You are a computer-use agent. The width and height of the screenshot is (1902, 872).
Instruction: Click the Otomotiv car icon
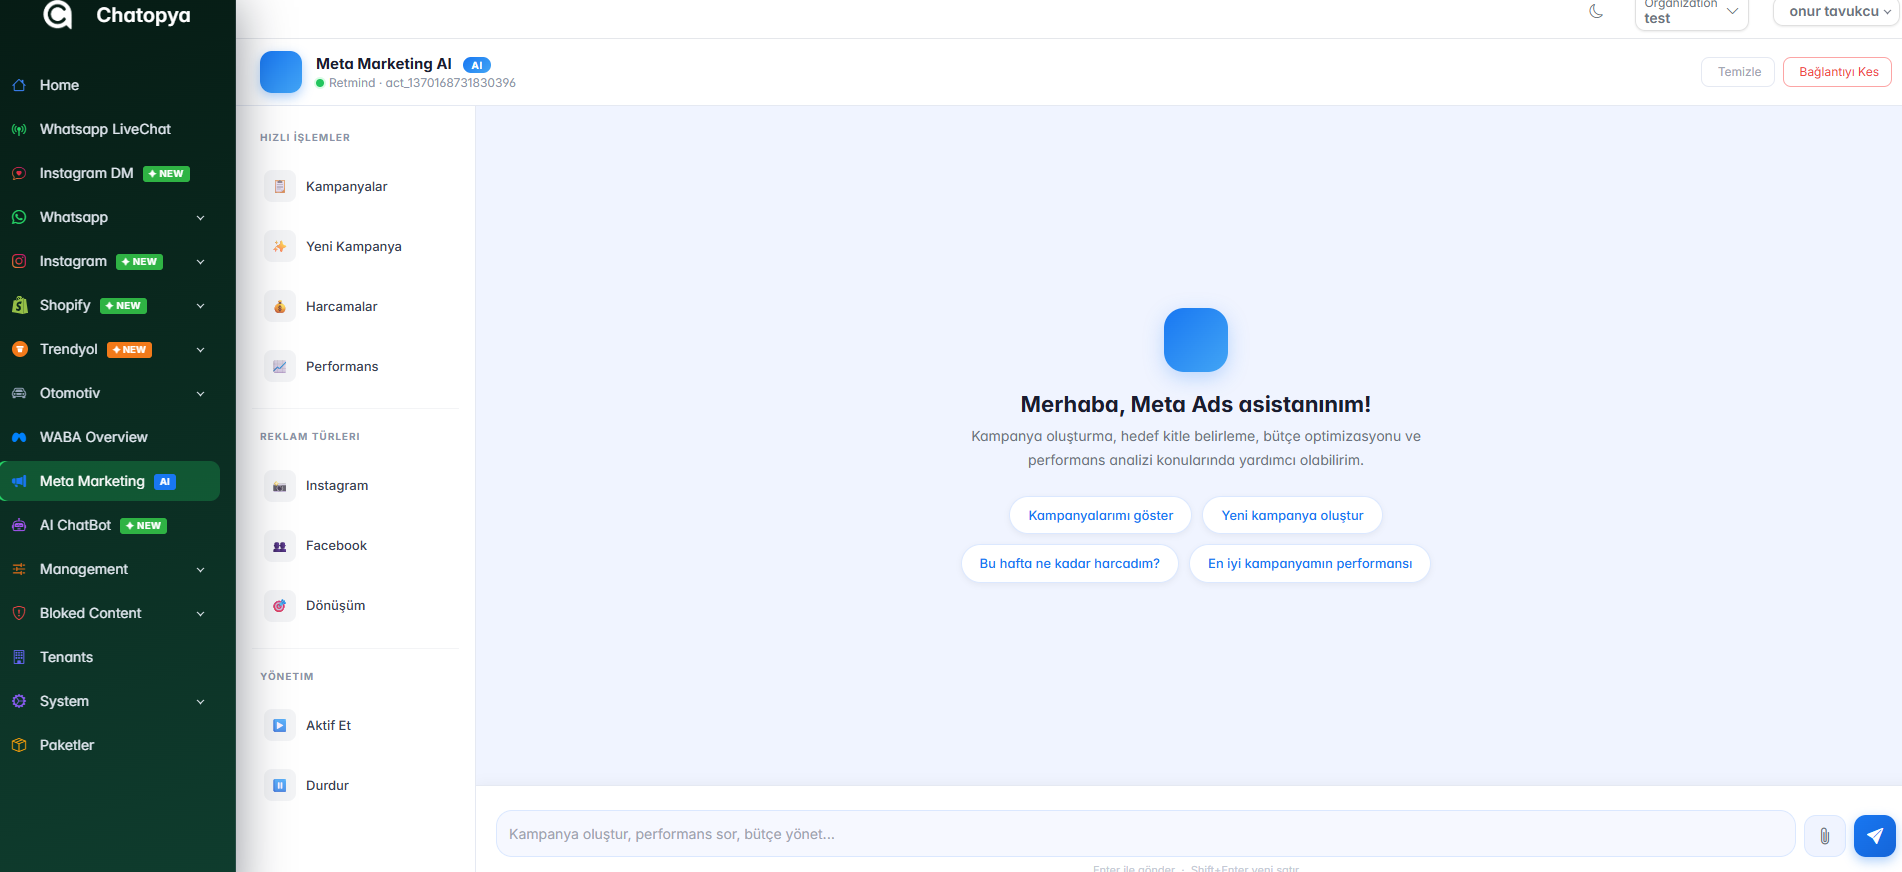pyautogui.click(x=19, y=393)
